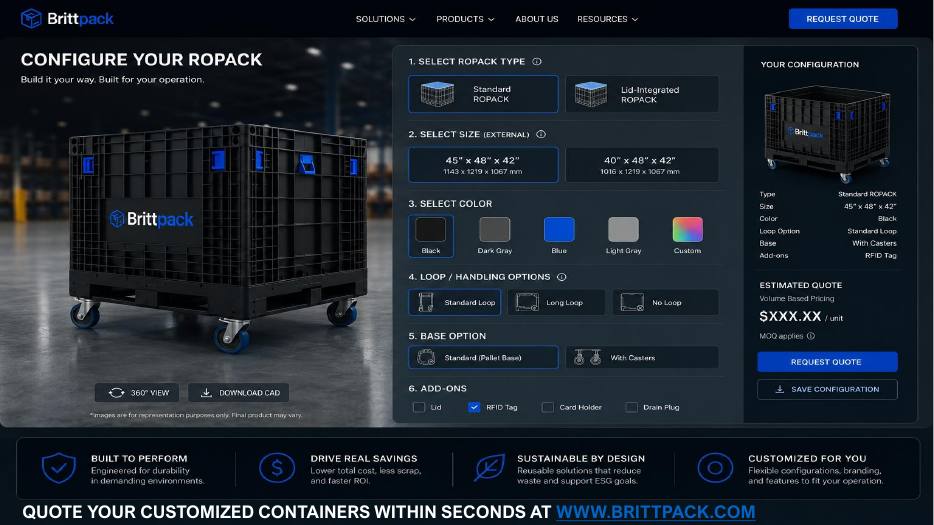
Task: Click the download arrow icon for CAD
Action: click(x=206, y=393)
